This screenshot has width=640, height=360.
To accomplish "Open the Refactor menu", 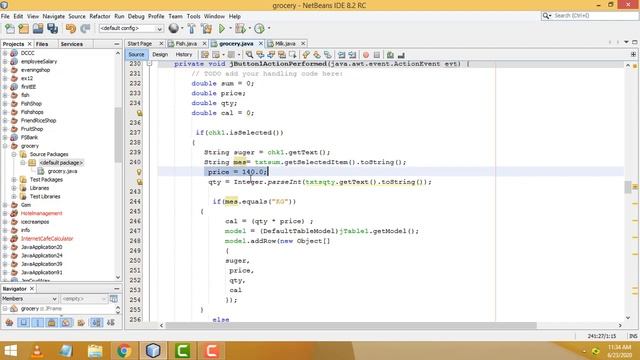I will coord(100,16).
